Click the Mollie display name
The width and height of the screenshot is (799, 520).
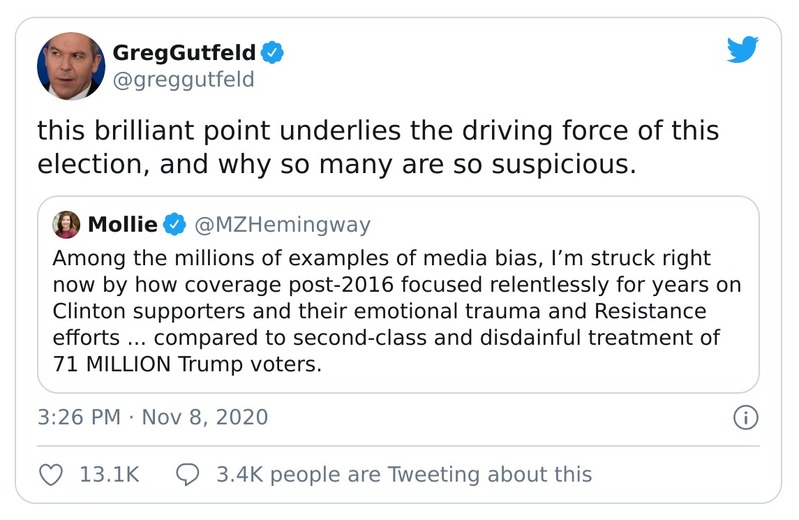click(x=123, y=223)
